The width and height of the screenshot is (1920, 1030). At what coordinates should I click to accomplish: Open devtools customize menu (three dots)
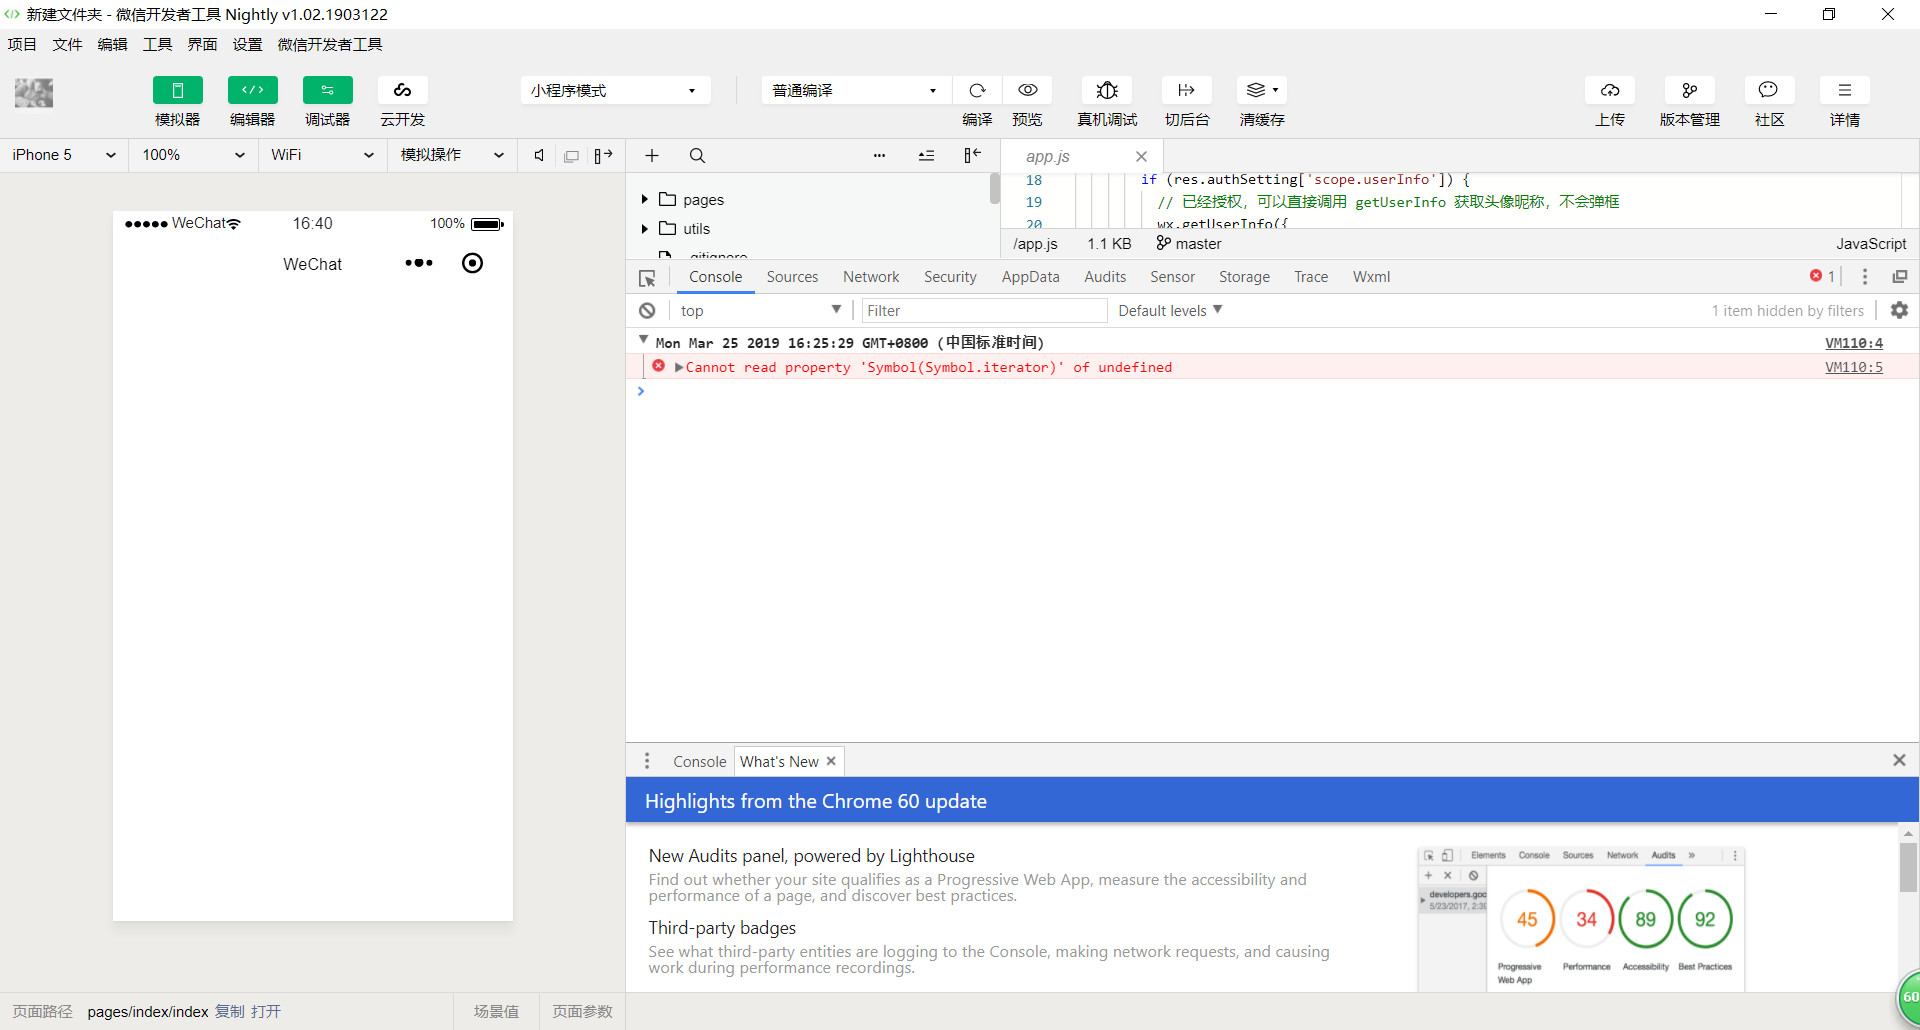pyautogui.click(x=1864, y=277)
